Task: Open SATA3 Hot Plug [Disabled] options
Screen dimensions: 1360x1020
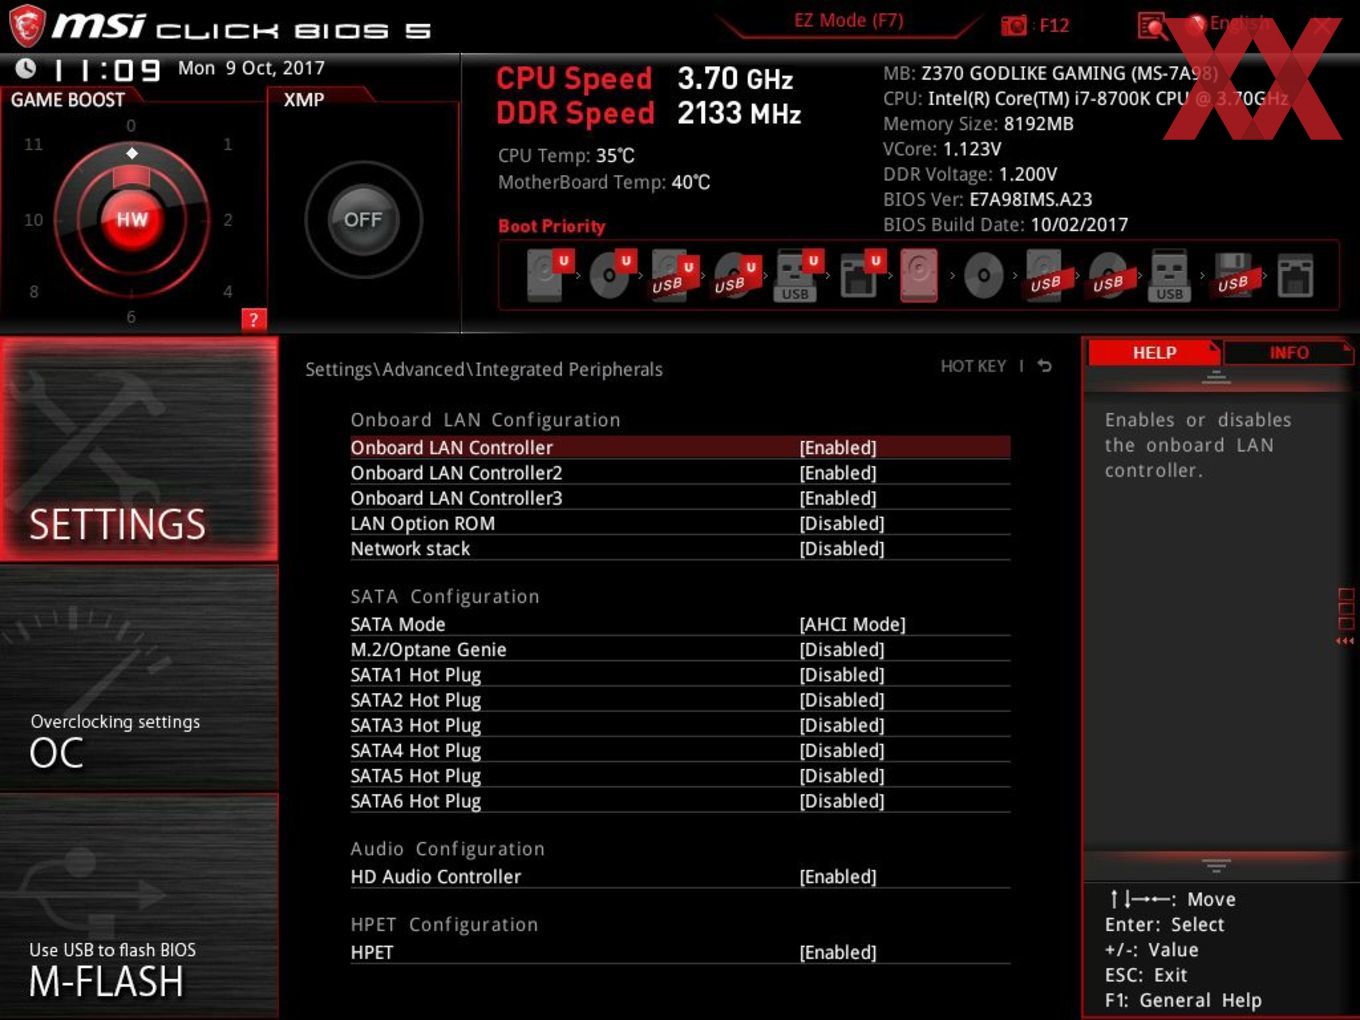Action: (x=842, y=725)
